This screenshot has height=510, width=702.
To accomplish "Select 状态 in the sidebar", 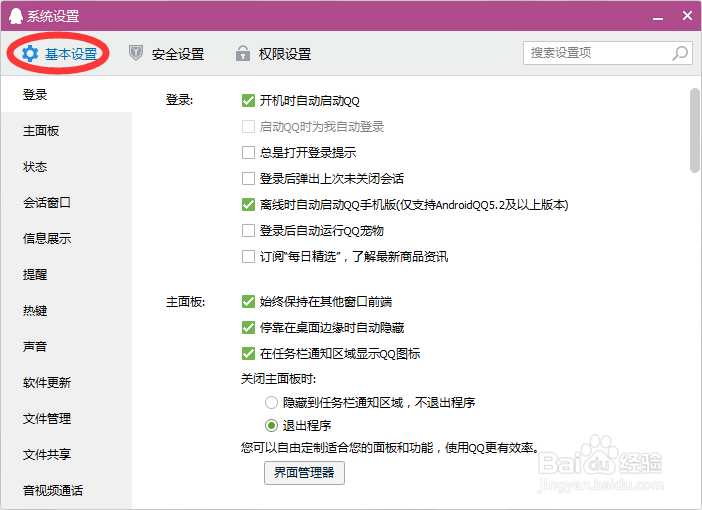I will pos(67,167).
